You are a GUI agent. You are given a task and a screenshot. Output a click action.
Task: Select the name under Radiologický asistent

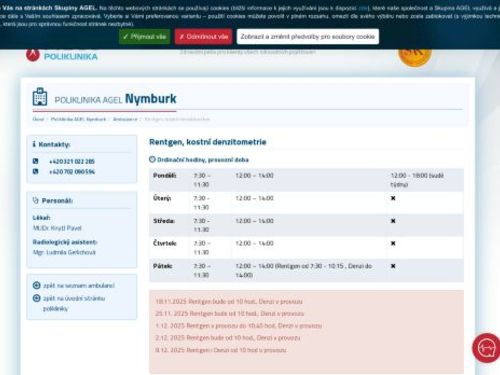[x=64, y=252]
